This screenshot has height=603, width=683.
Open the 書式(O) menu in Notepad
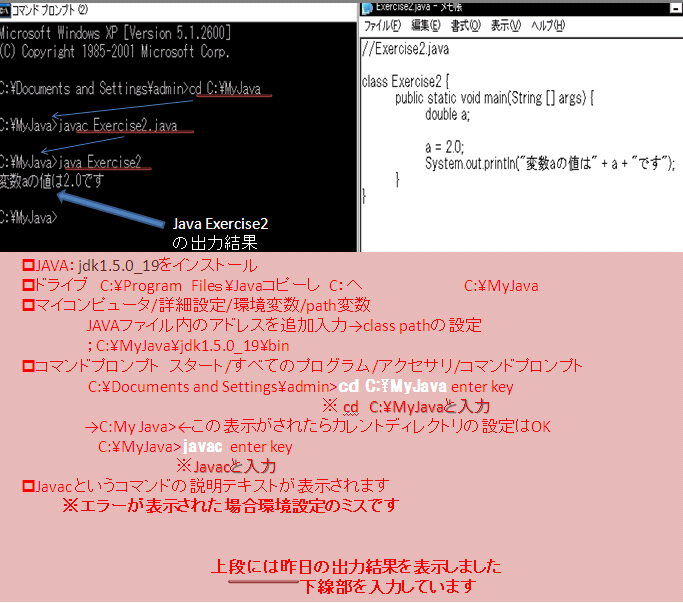point(466,26)
